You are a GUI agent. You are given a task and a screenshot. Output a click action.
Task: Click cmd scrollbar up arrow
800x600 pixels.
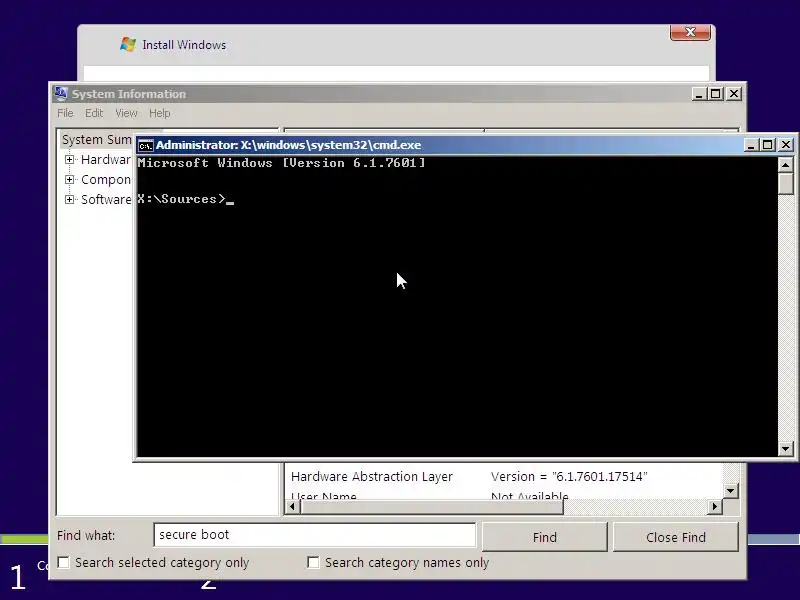pyautogui.click(x=786, y=164)
